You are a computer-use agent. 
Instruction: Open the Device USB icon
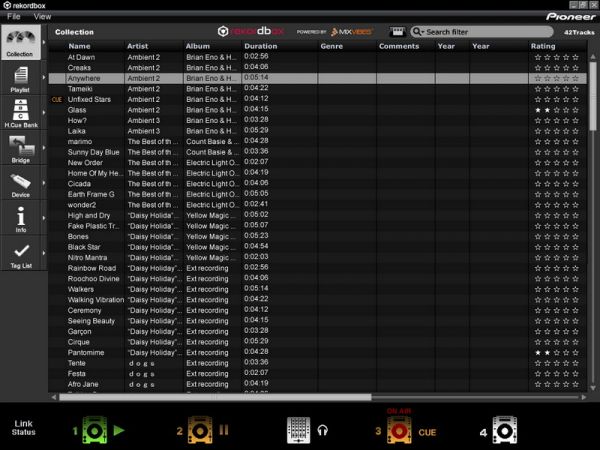(x=21, y=184)
